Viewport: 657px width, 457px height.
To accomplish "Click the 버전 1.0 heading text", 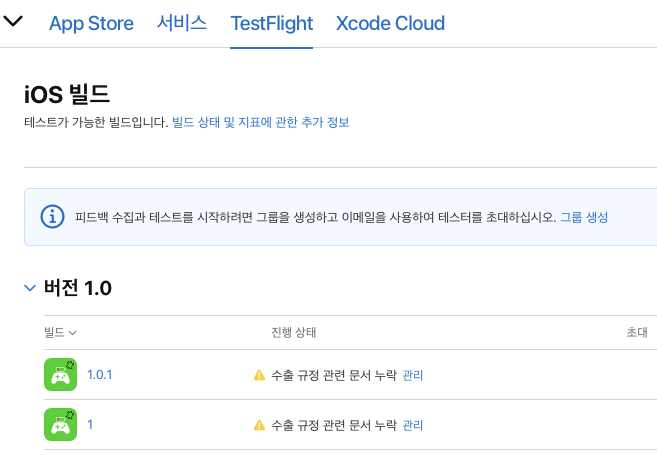I will 78,288.
